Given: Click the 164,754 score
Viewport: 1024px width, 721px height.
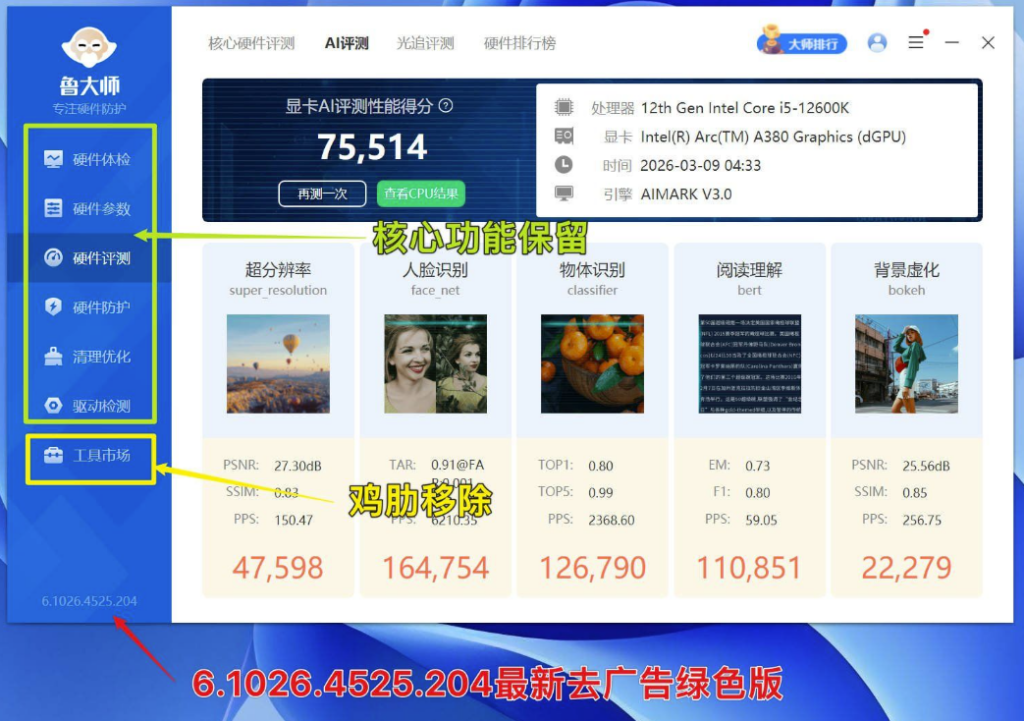Looking at the screenshot, I should 436,568.
